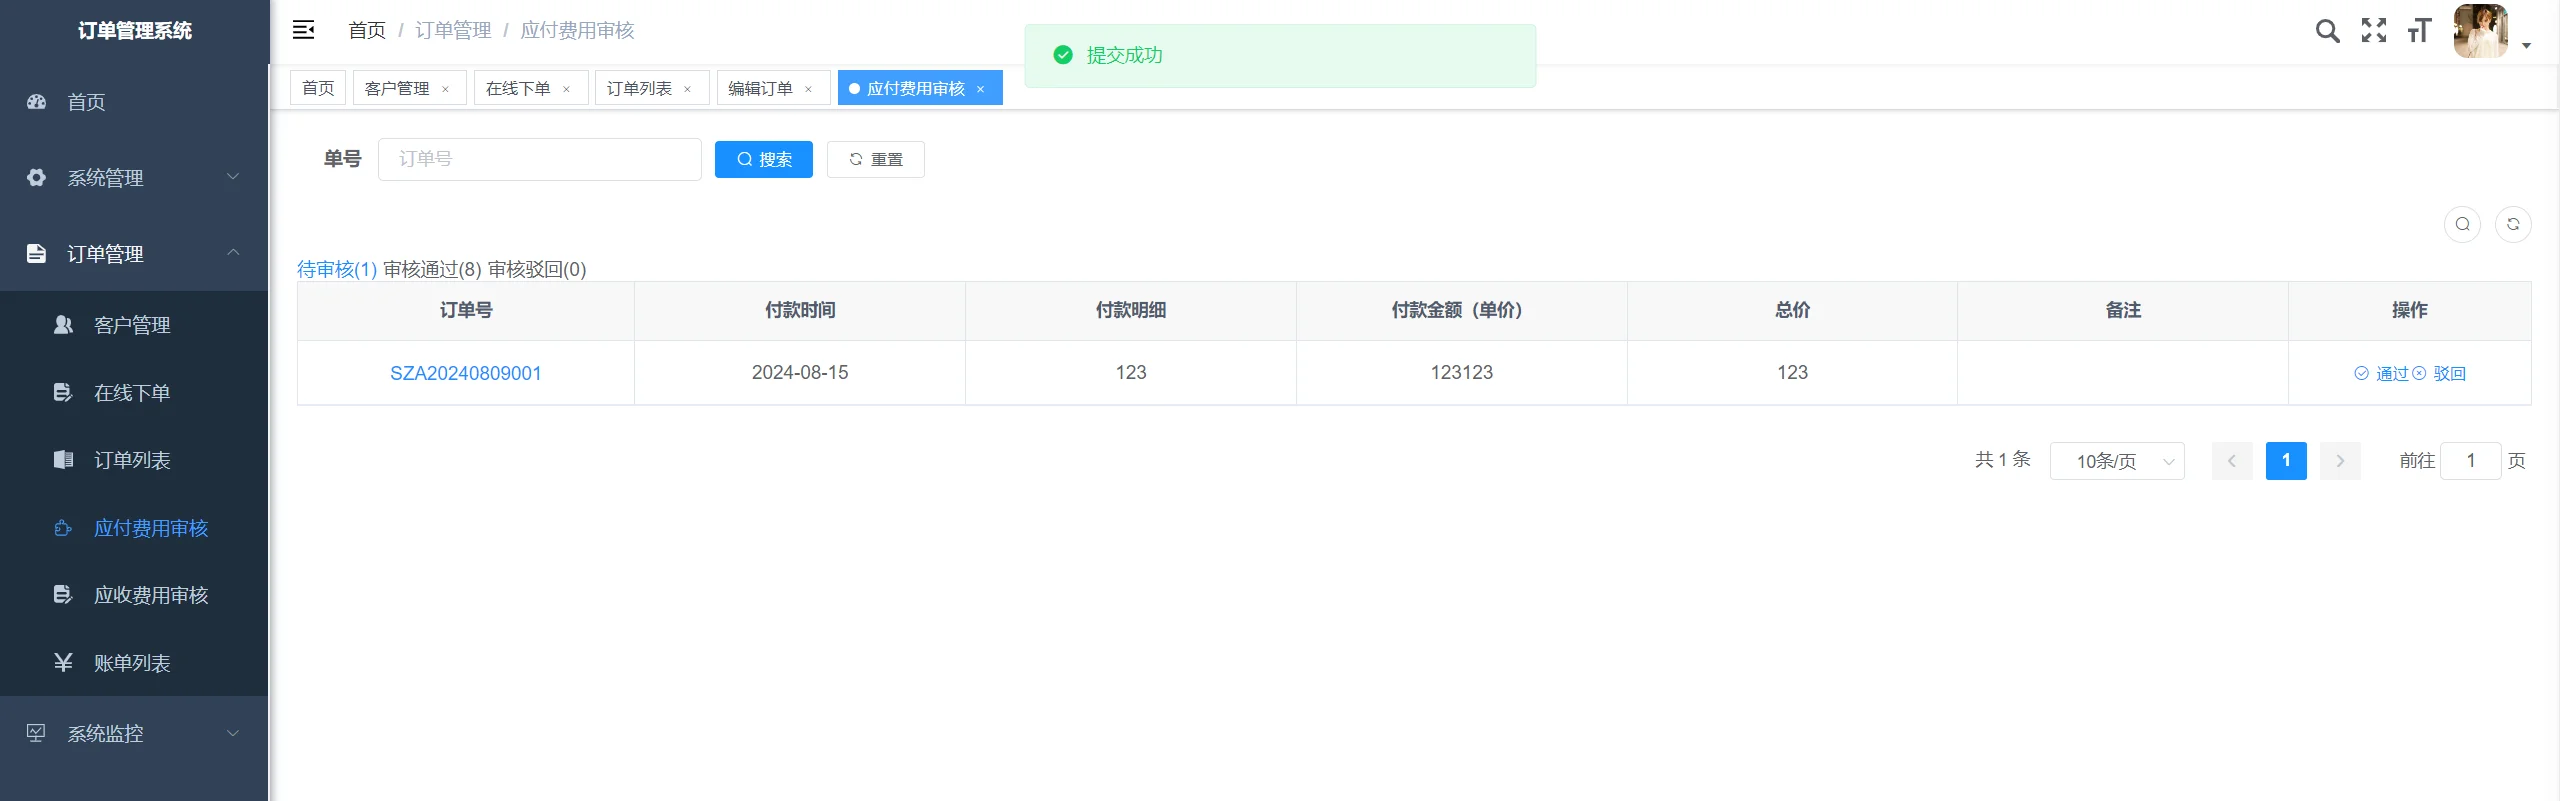This screenshot has height=801, width=2560.
Task: Expand 系统管理 menu chevron
Action: (x=233, y=177)
